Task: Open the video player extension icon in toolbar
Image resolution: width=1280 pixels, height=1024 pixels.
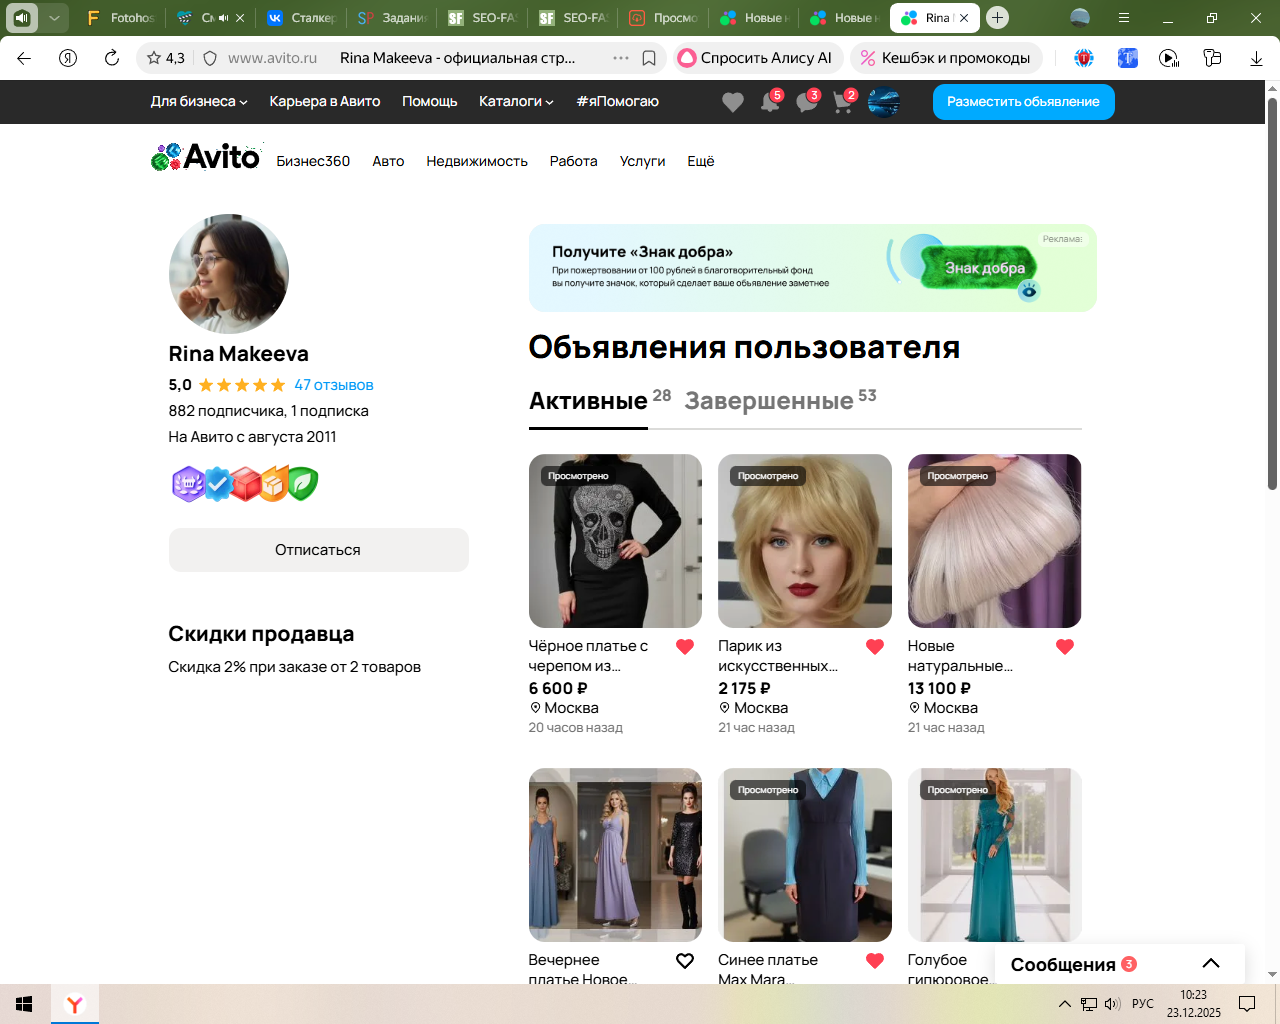Action: point(1168,58)
